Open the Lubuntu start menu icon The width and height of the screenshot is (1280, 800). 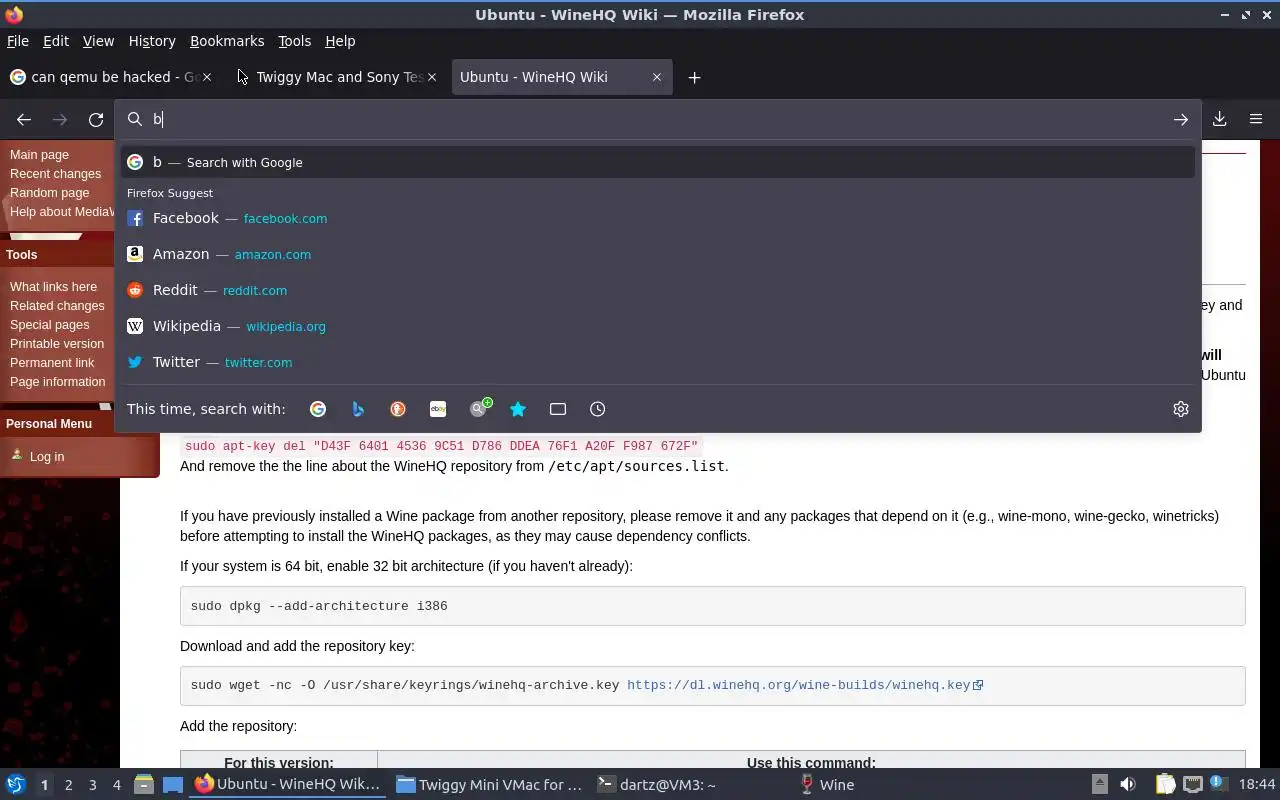(x=16, y=785)
